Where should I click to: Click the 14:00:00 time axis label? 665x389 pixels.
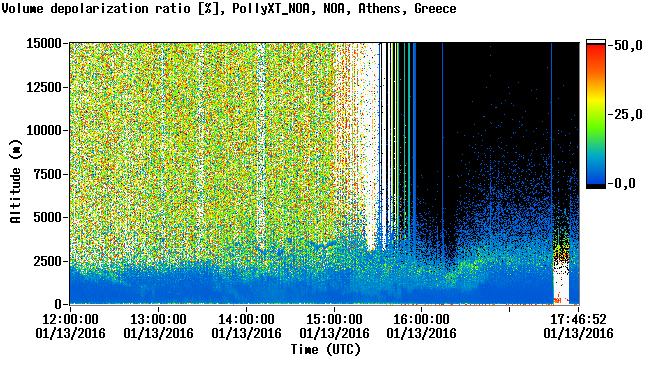[246, 319]
